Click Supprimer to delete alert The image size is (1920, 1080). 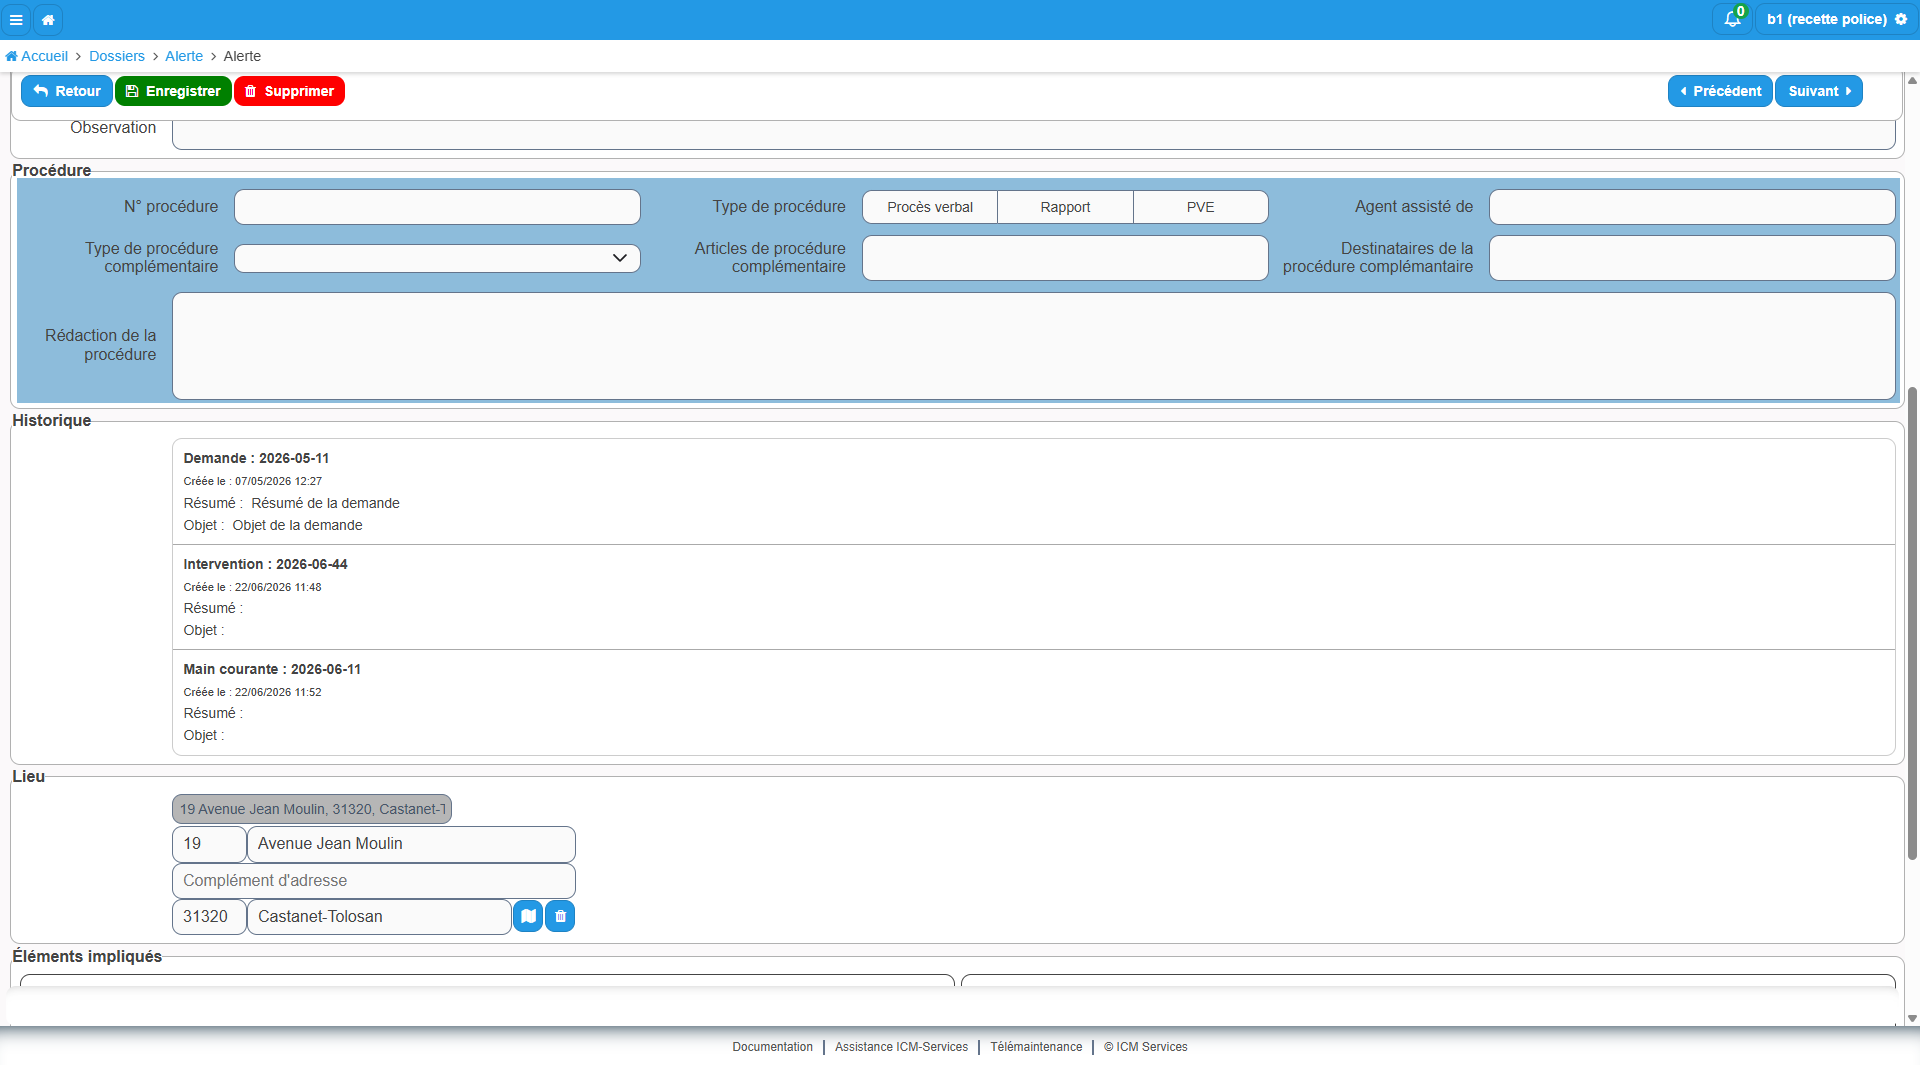[289, 91]
